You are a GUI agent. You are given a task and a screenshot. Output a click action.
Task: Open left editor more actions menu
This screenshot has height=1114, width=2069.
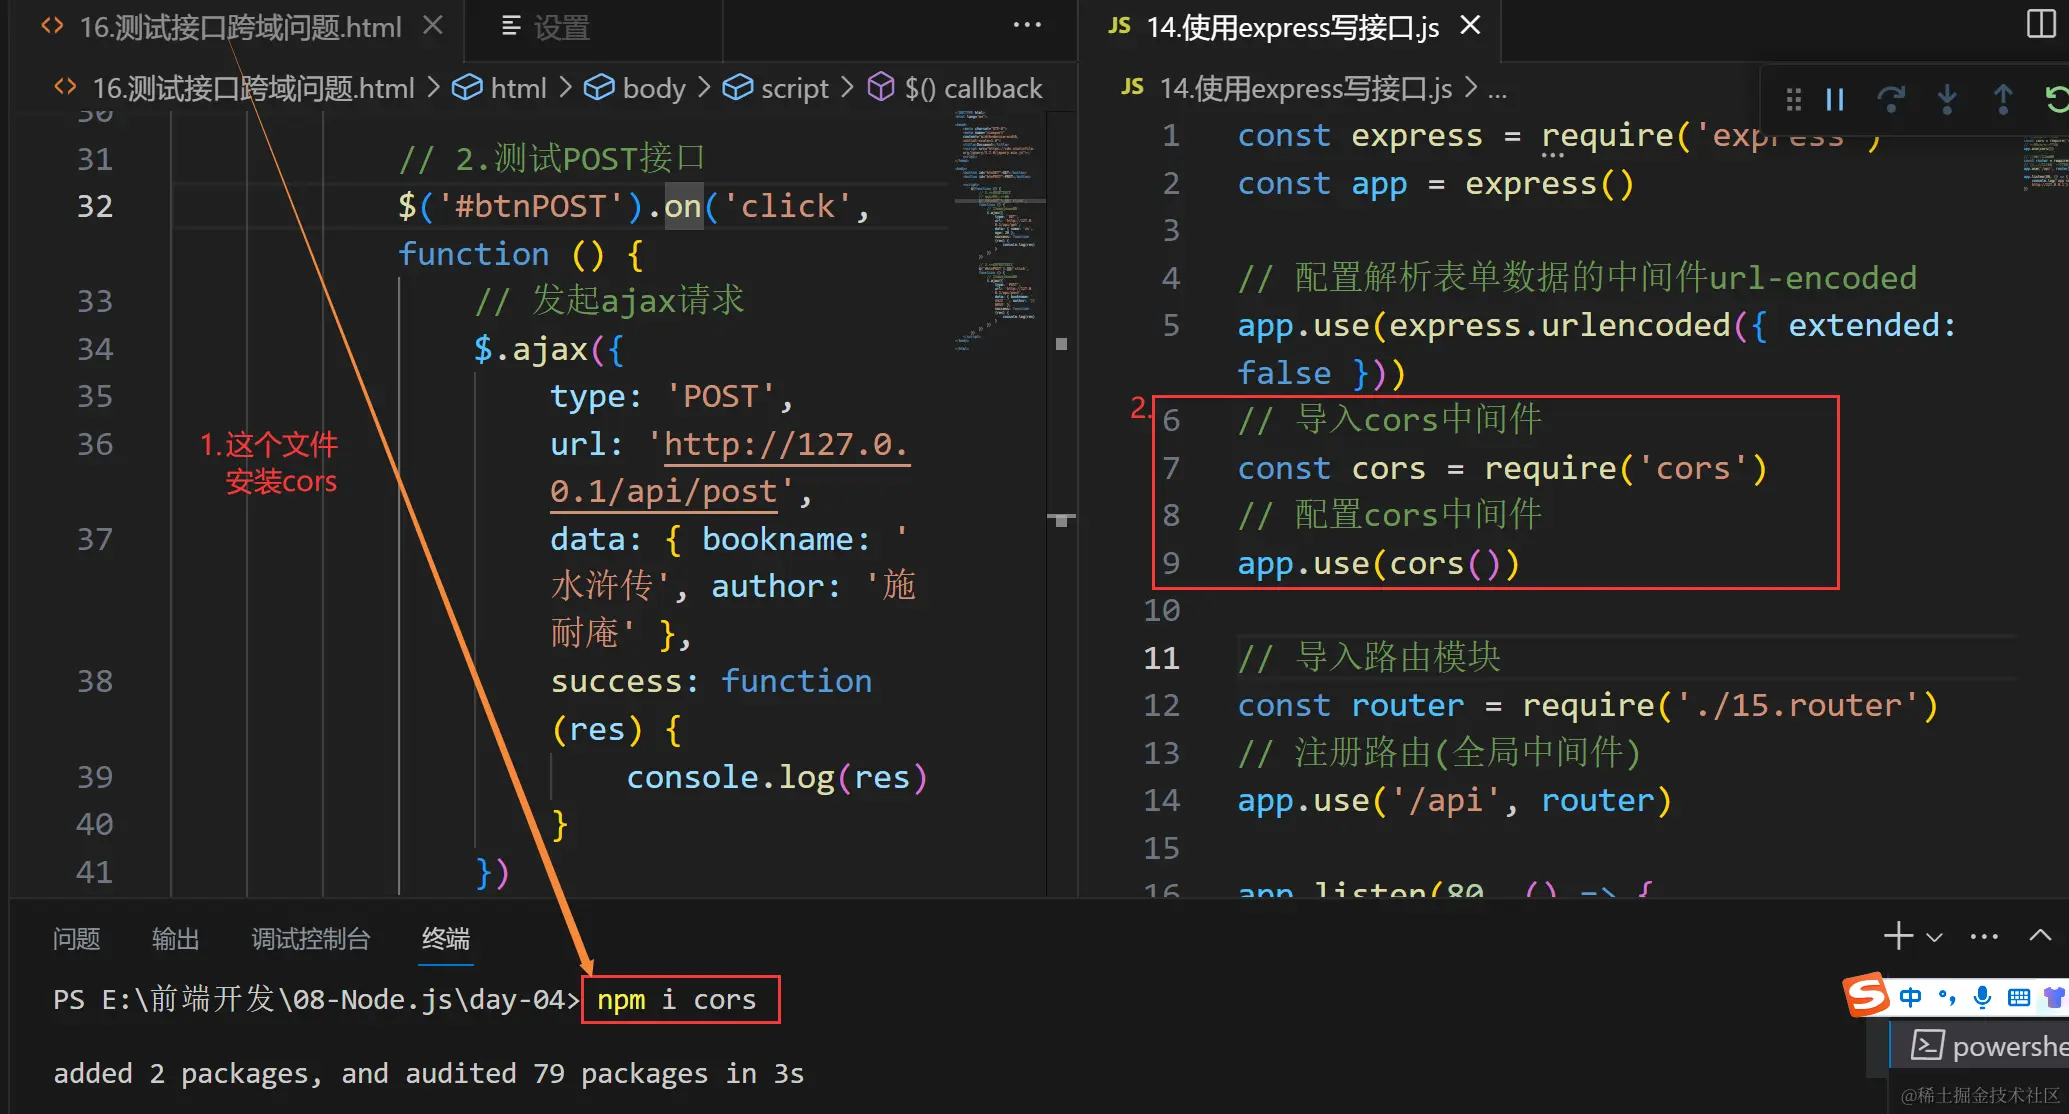coord(1027,25)
